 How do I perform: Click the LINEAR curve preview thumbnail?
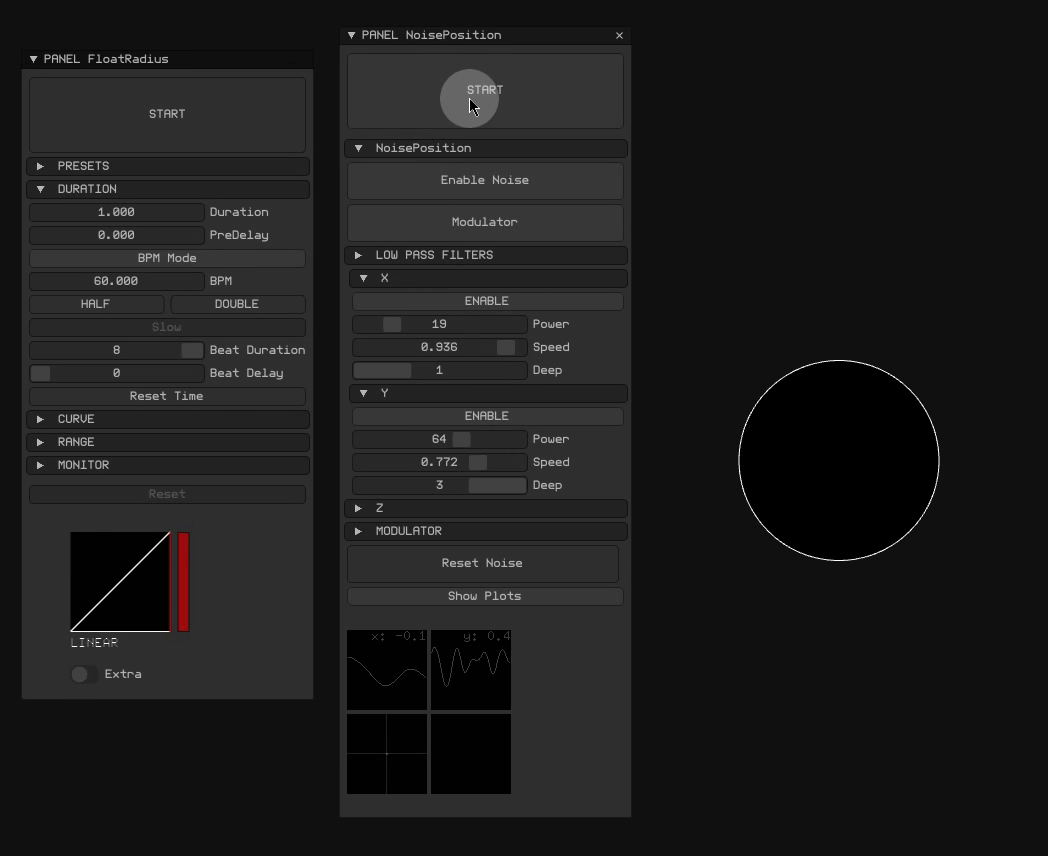120,582
